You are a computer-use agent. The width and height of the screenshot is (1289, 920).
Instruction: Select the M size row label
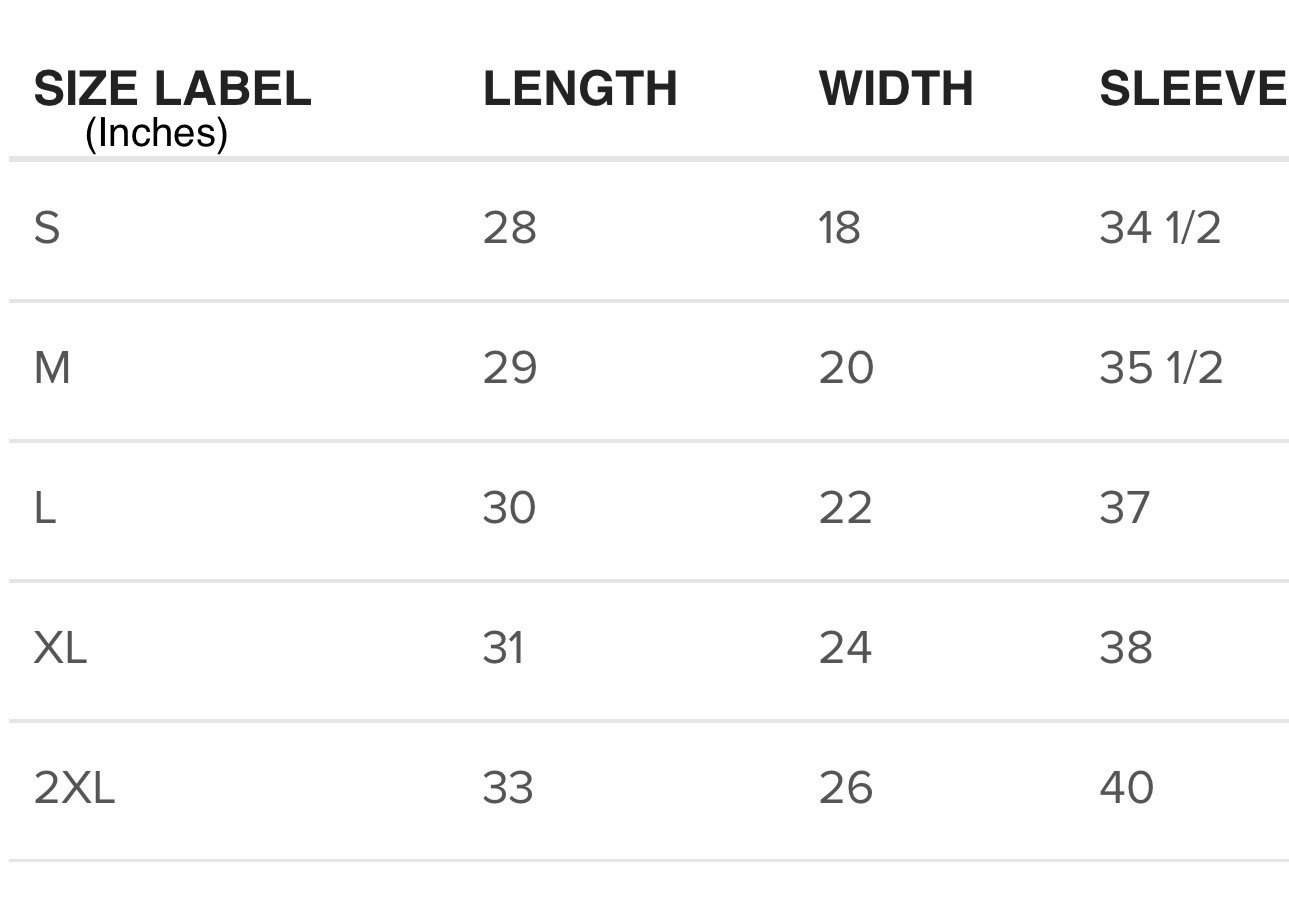[52, 368]
